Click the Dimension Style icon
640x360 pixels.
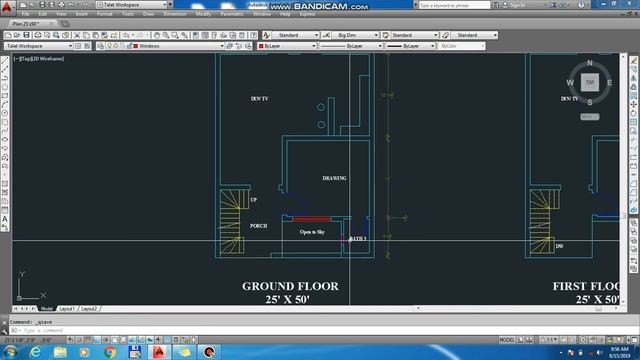[x=326, y=36]
